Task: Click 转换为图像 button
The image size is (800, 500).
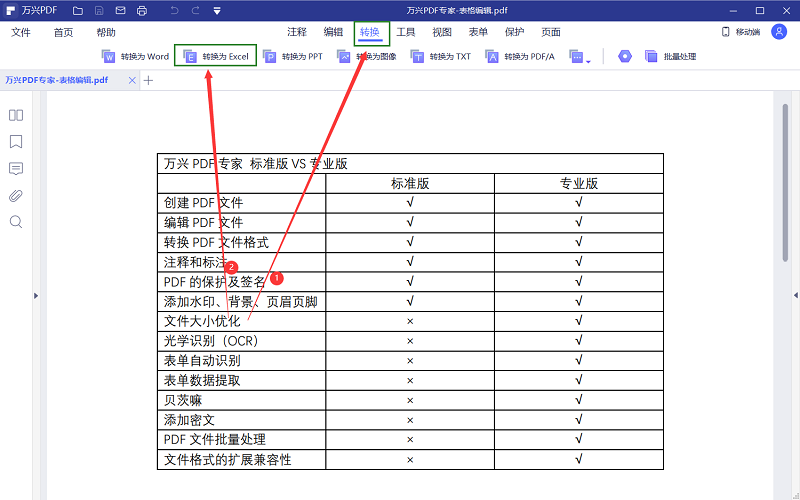Action: point(367,57)
